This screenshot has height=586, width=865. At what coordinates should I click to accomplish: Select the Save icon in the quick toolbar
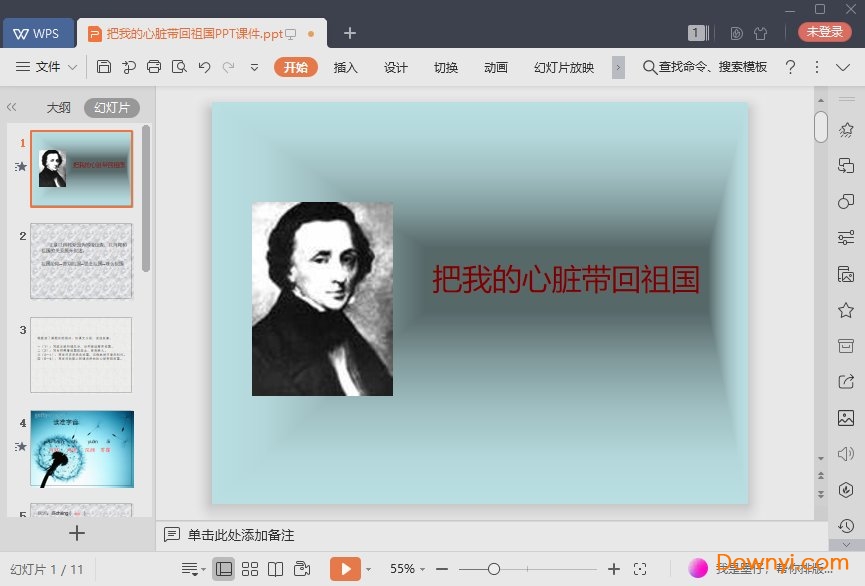tap(105, 67)
